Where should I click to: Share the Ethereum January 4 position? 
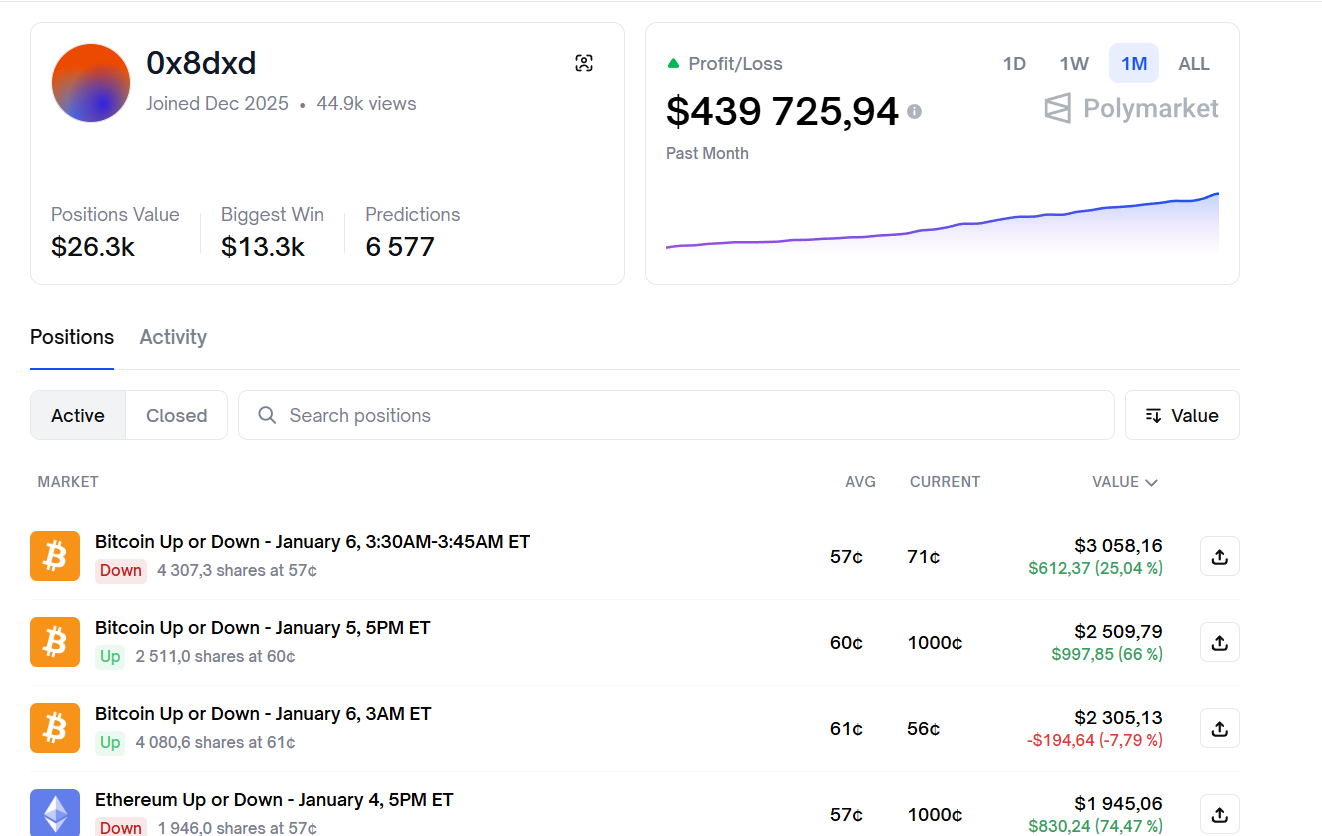tap(1219, 814)
